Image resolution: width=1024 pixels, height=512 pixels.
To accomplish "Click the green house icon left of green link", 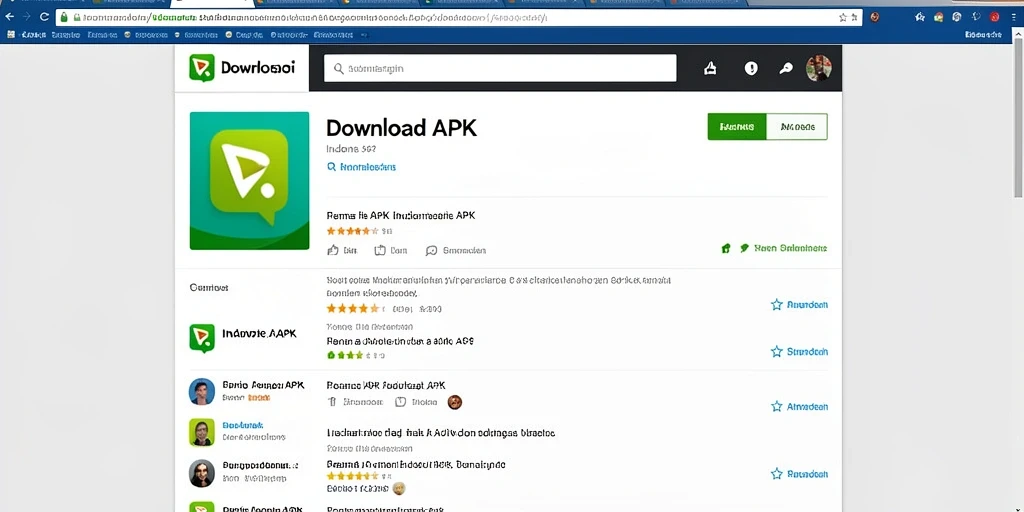I will pyautogui.click(x=726, y=248).
